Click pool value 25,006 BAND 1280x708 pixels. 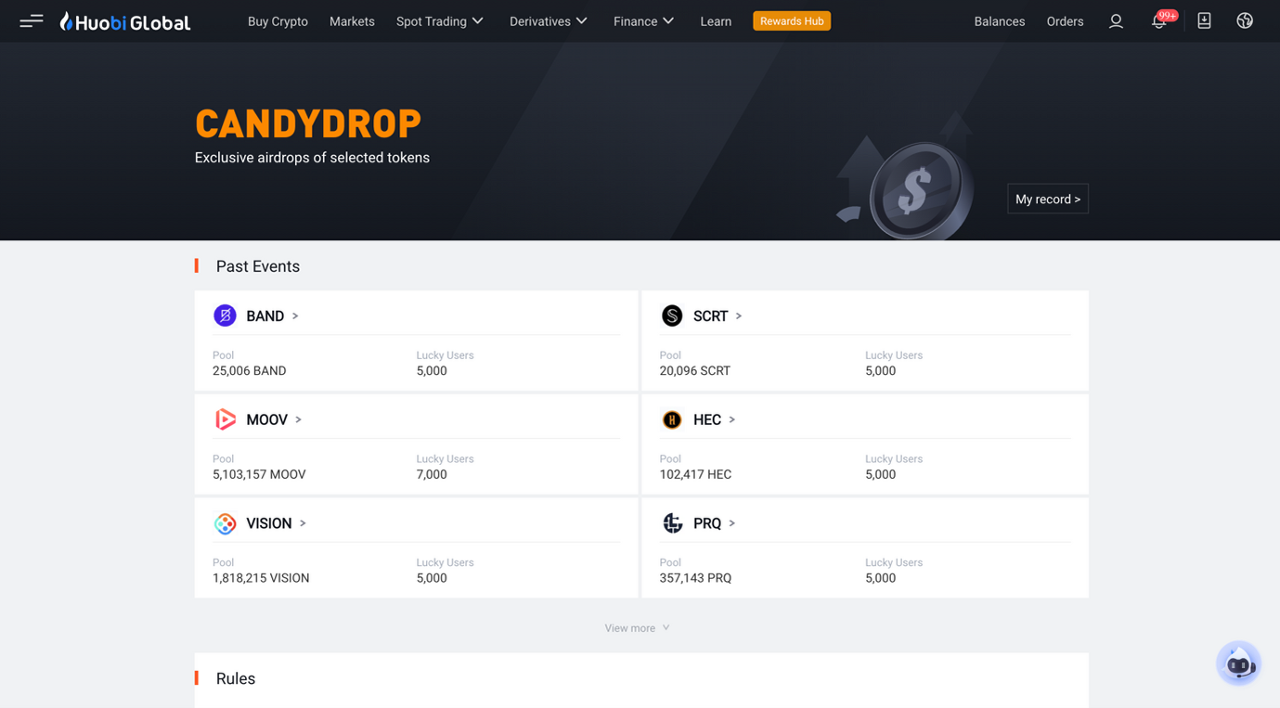click(x=249, y=370)
